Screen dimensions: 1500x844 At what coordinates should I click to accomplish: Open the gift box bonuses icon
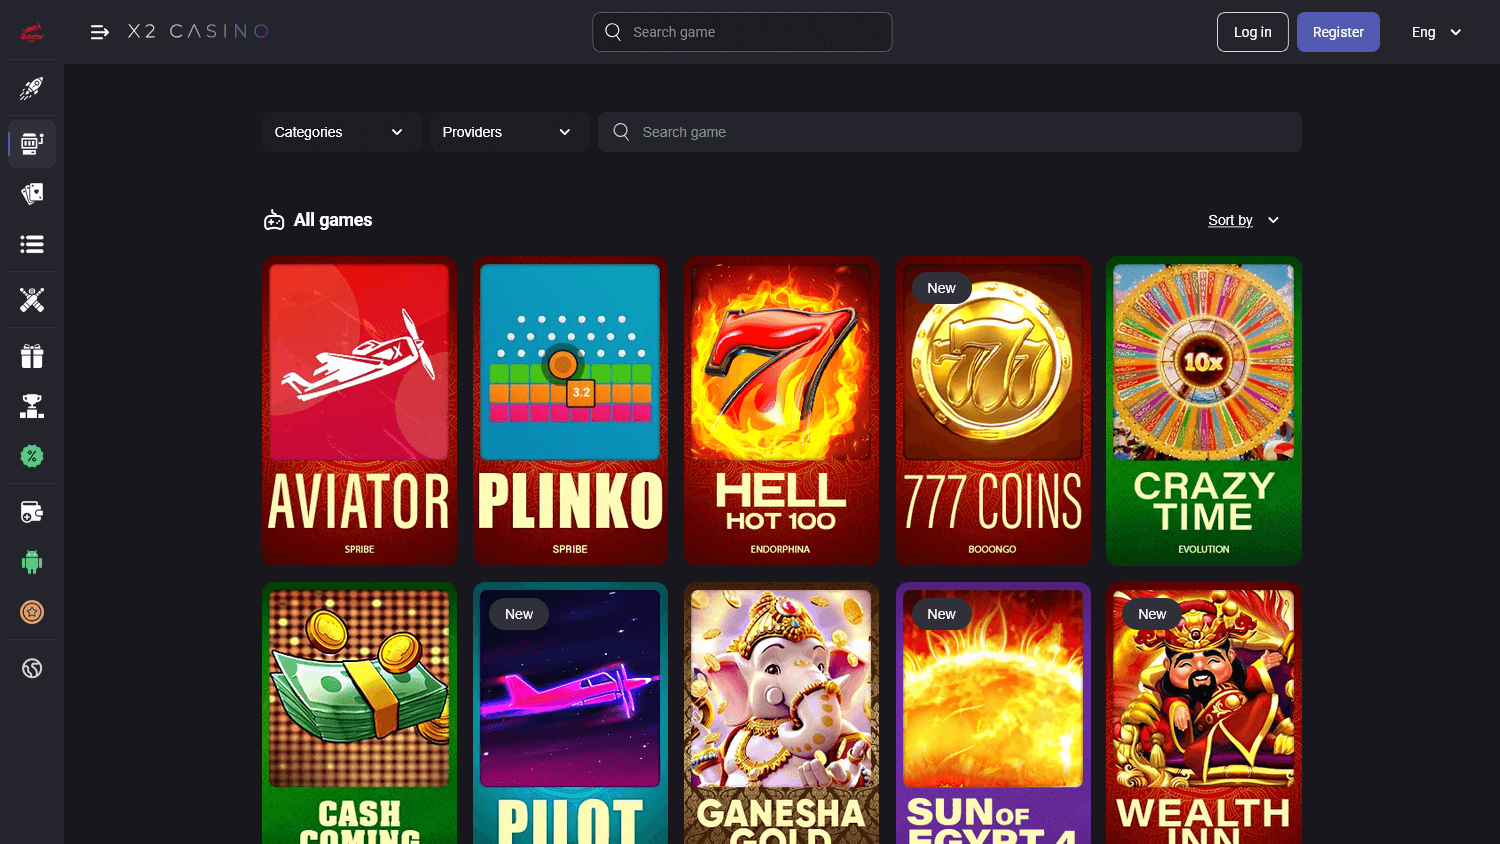(32, 356)
